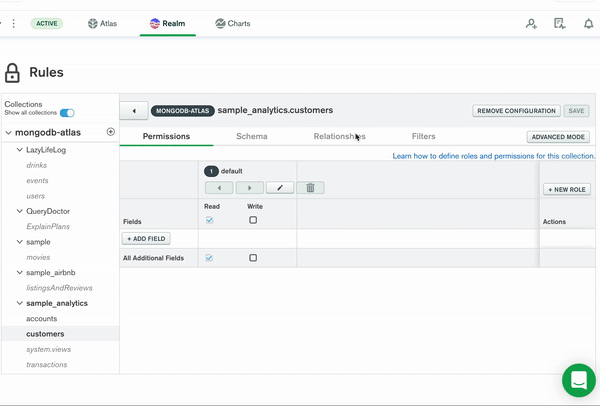The width and height of the screenshot is (600, 406).
Task: Click the ACTIVE status badge
Action: coord(47,24)
